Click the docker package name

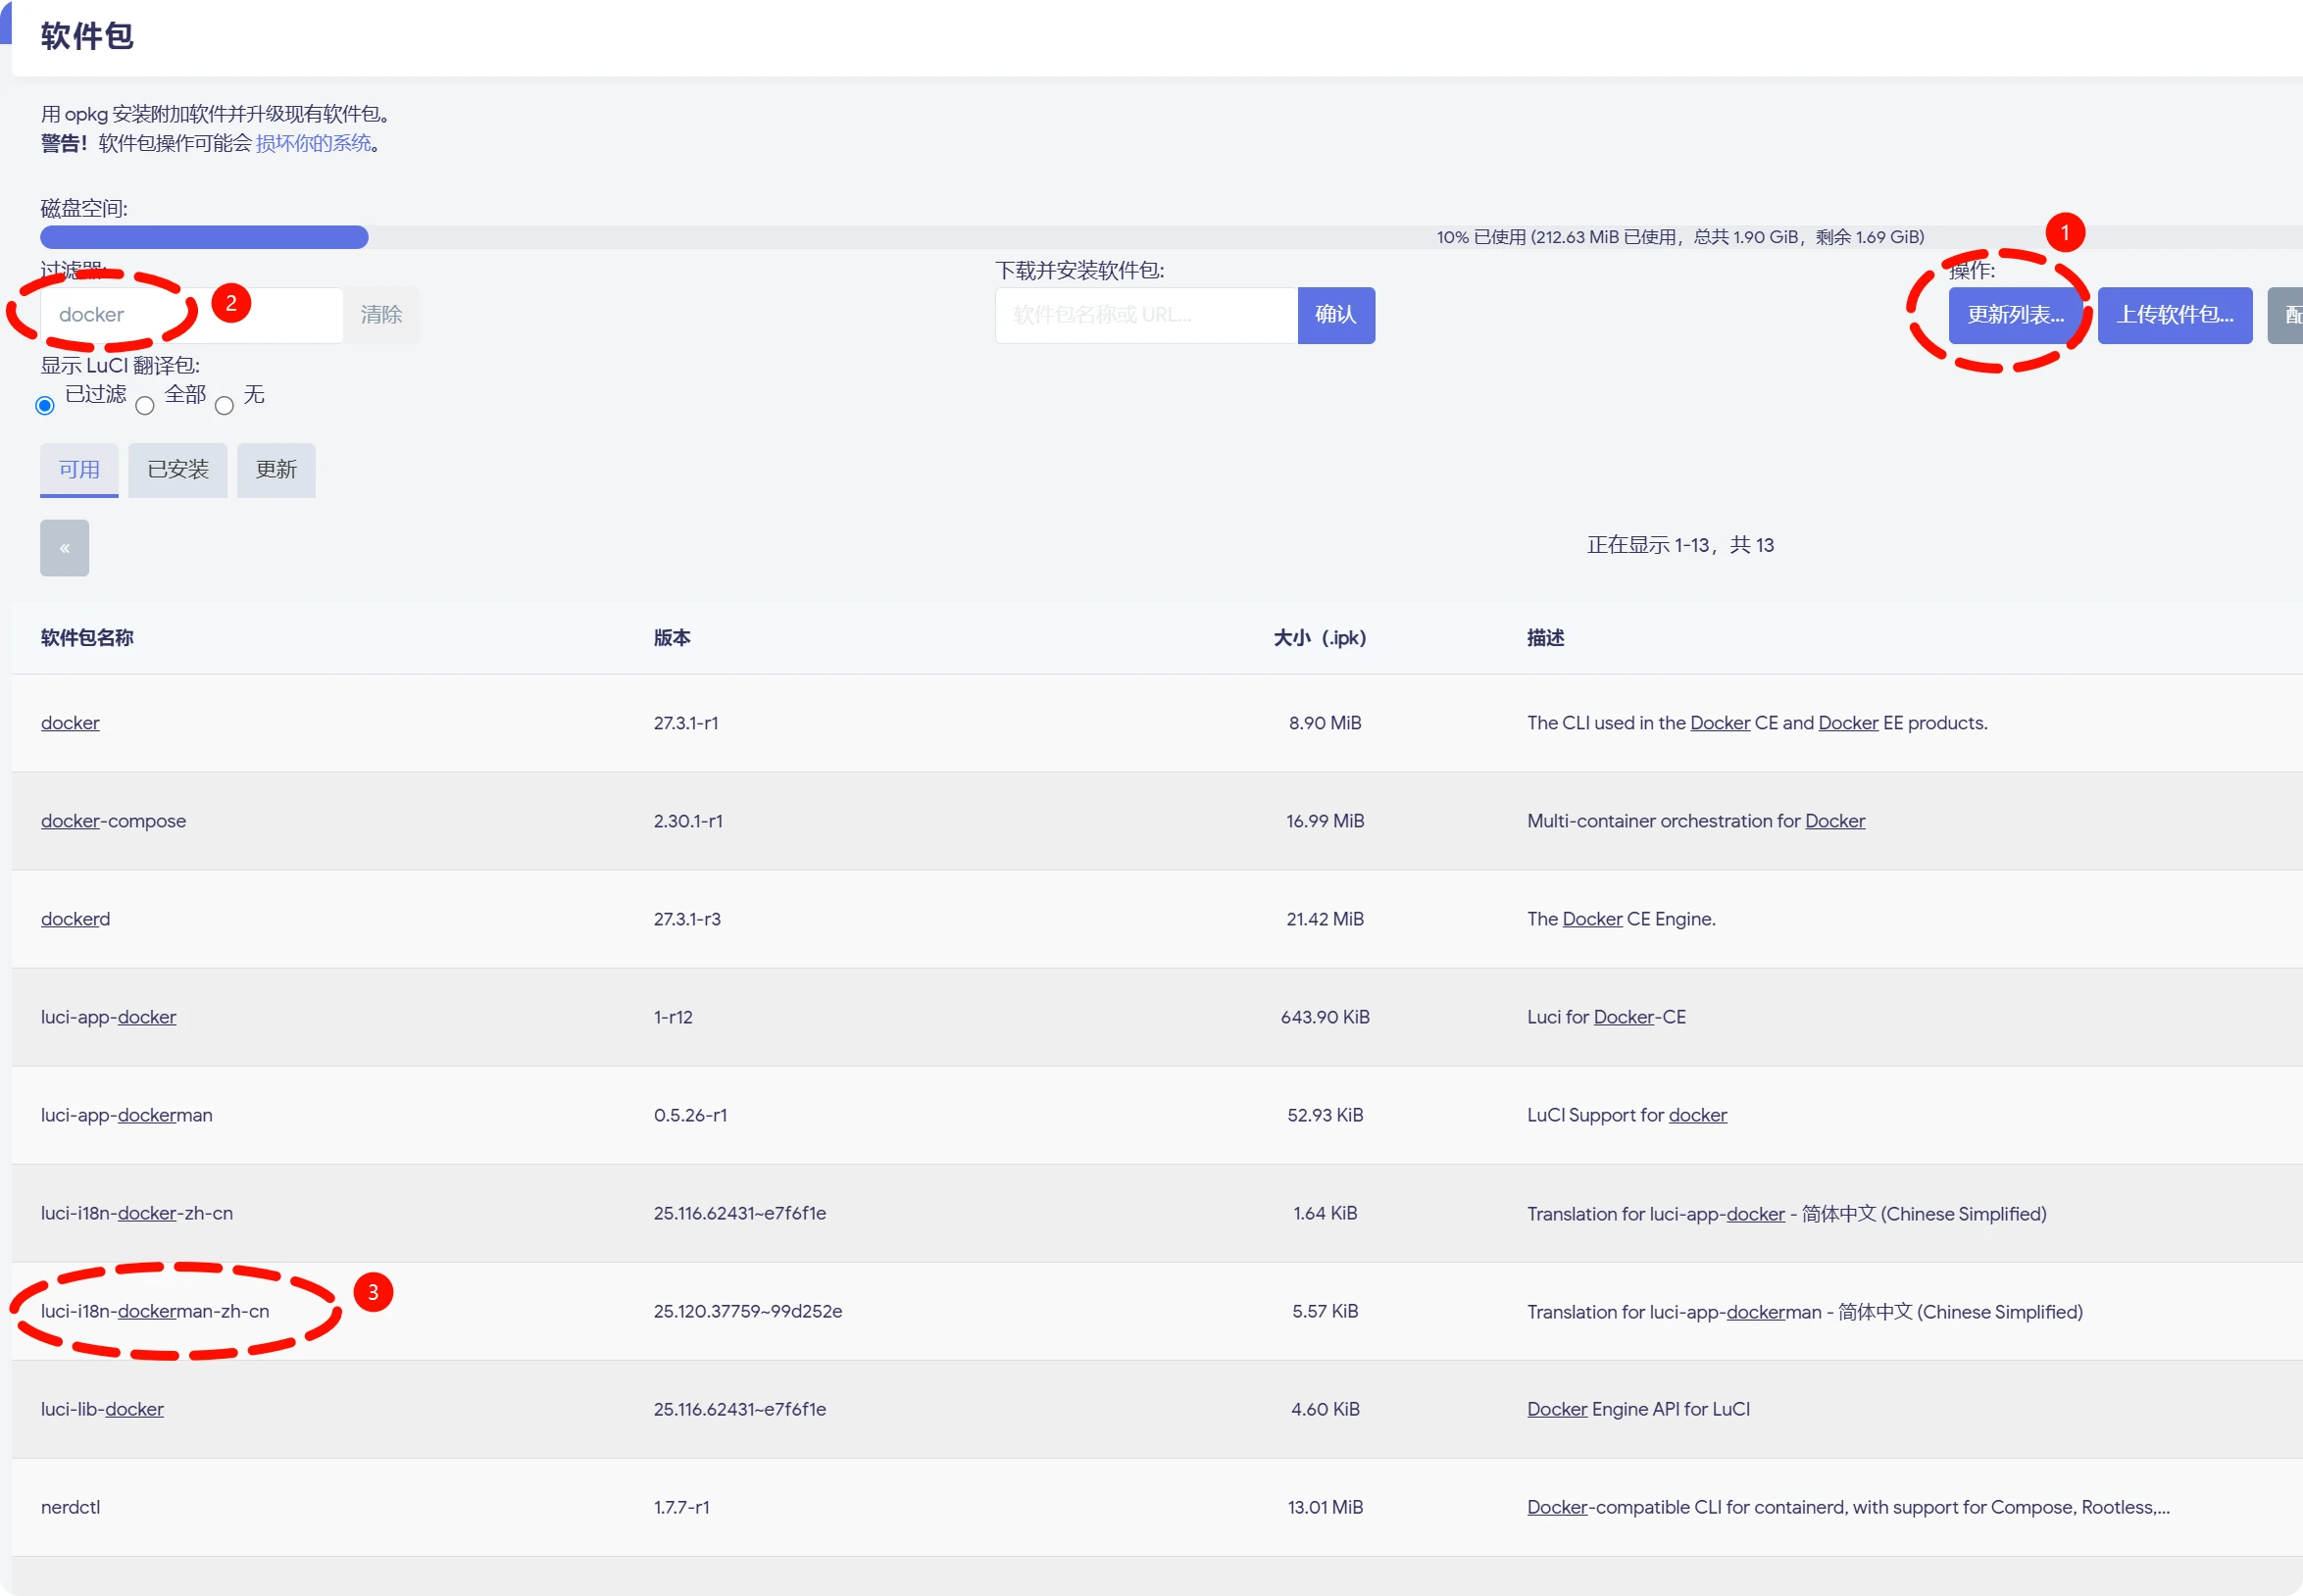pyautogui.click(x=70, y=723)
